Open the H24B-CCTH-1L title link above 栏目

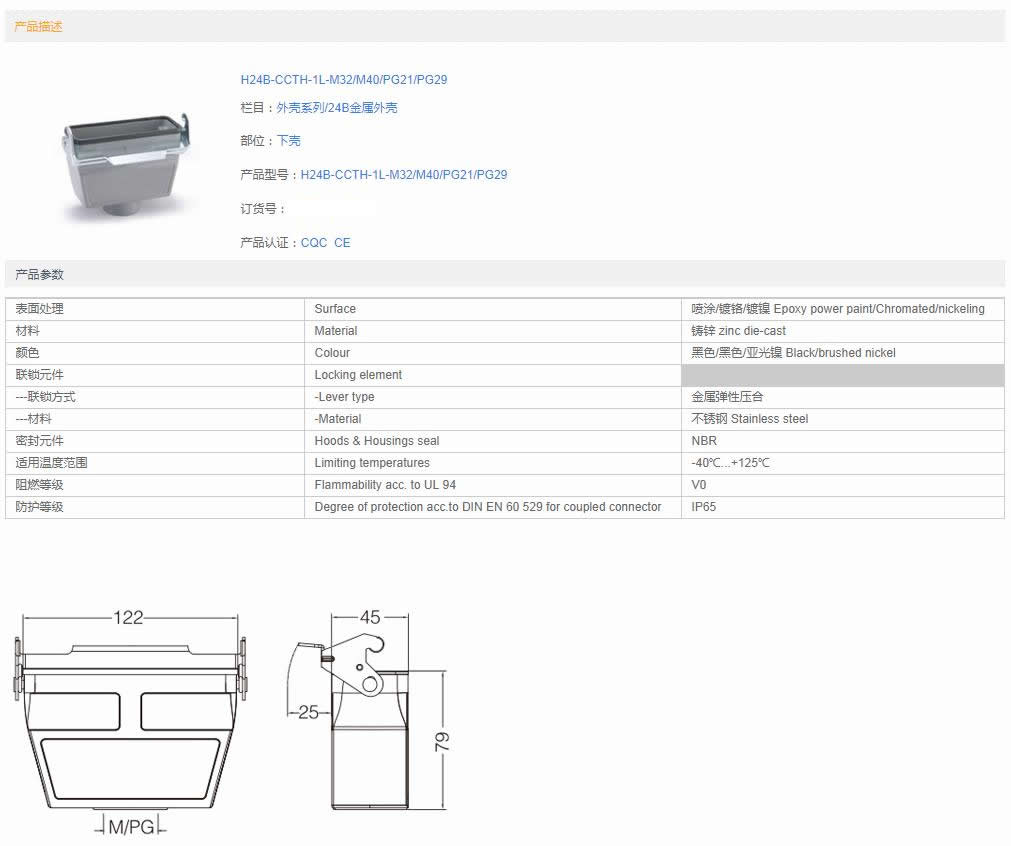tap(343, 80)
